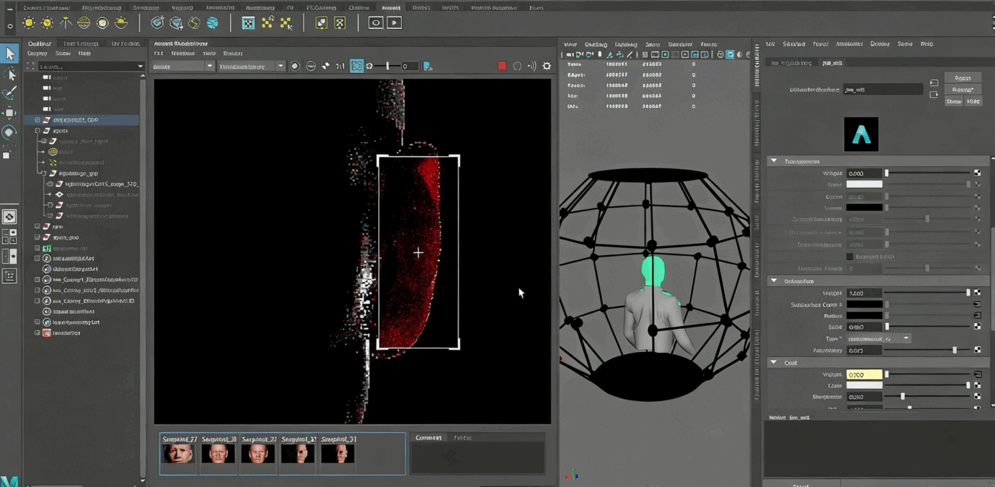Image resolution: width=995 pixels, height=487 pixels.
Task: Click the Presets button
Action: (963, 90)
